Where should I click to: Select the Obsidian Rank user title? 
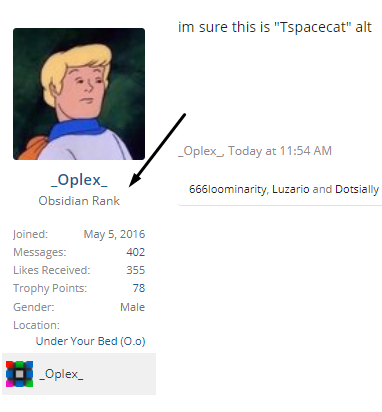79,201
